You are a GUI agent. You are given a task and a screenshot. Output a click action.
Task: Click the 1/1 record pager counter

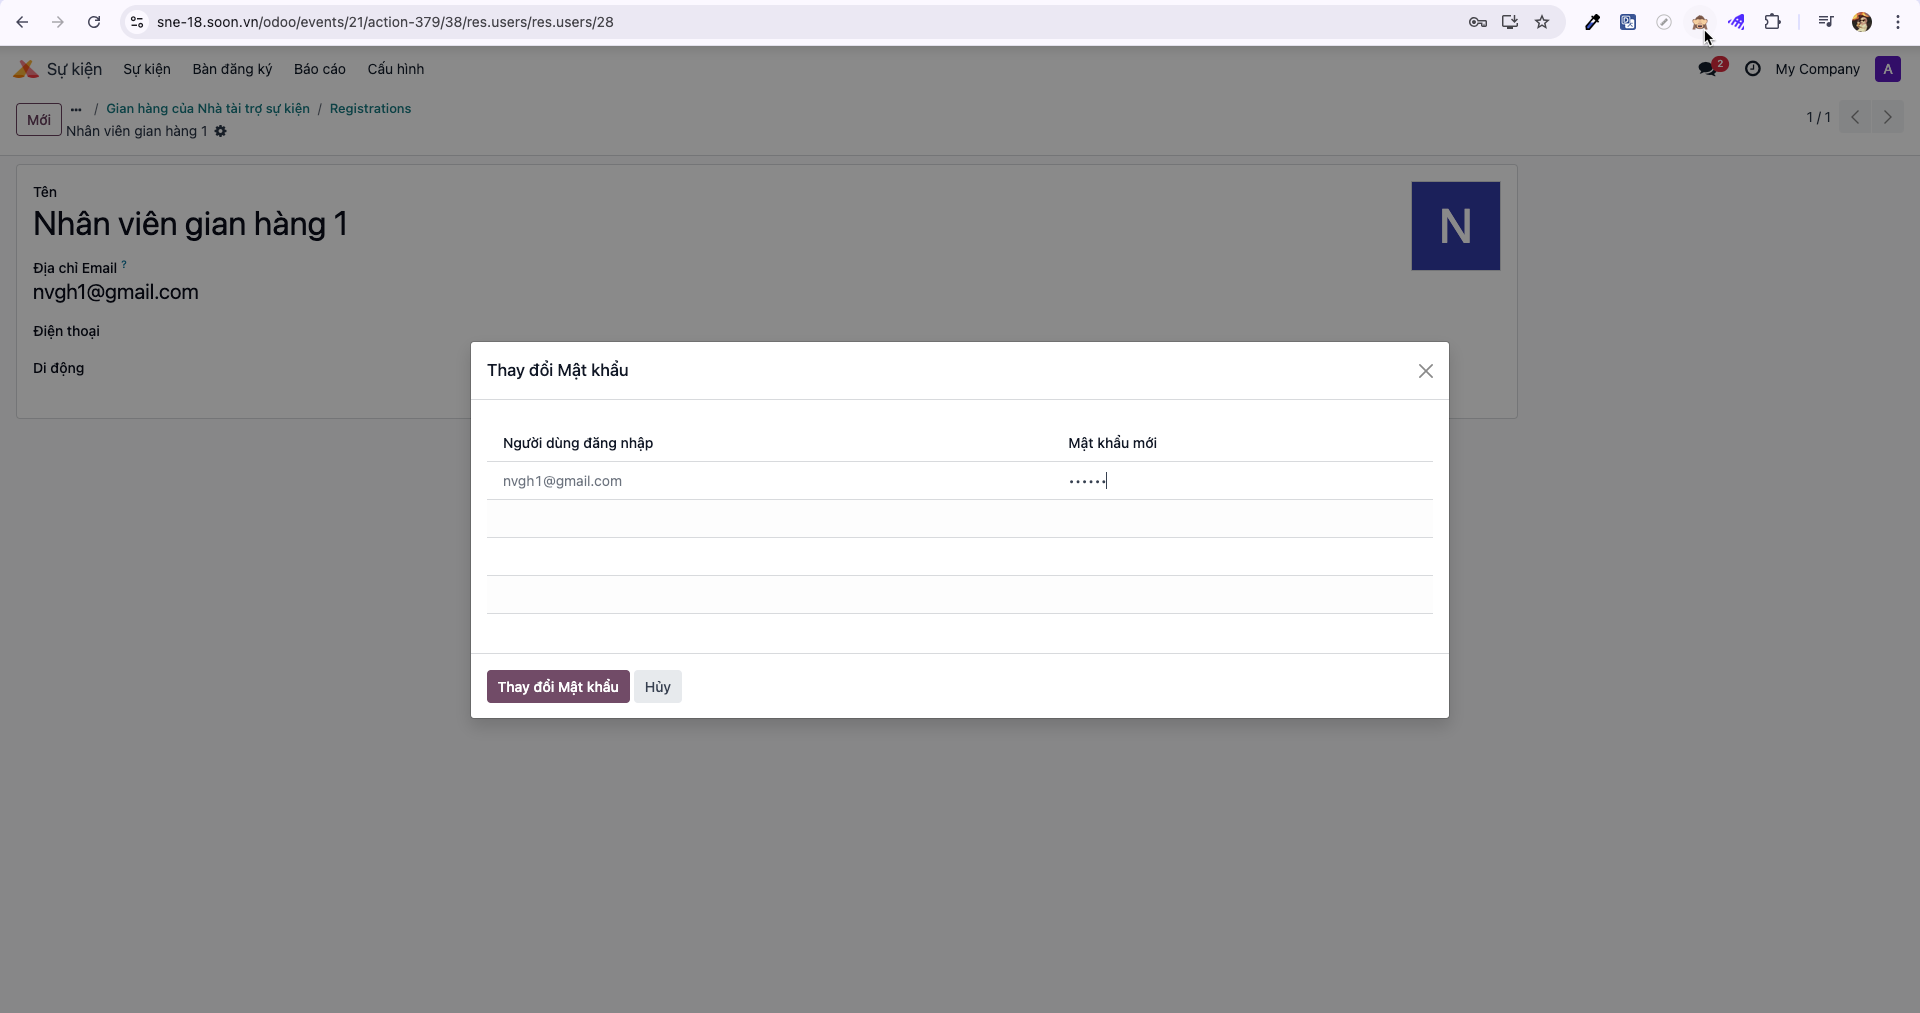pos(1818,117)
